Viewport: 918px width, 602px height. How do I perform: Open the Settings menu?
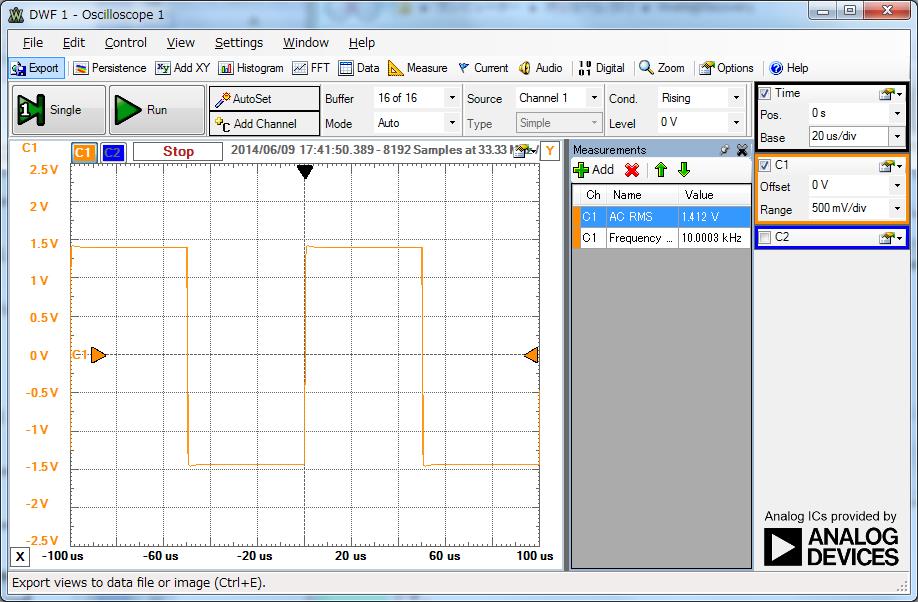[238, 43]
